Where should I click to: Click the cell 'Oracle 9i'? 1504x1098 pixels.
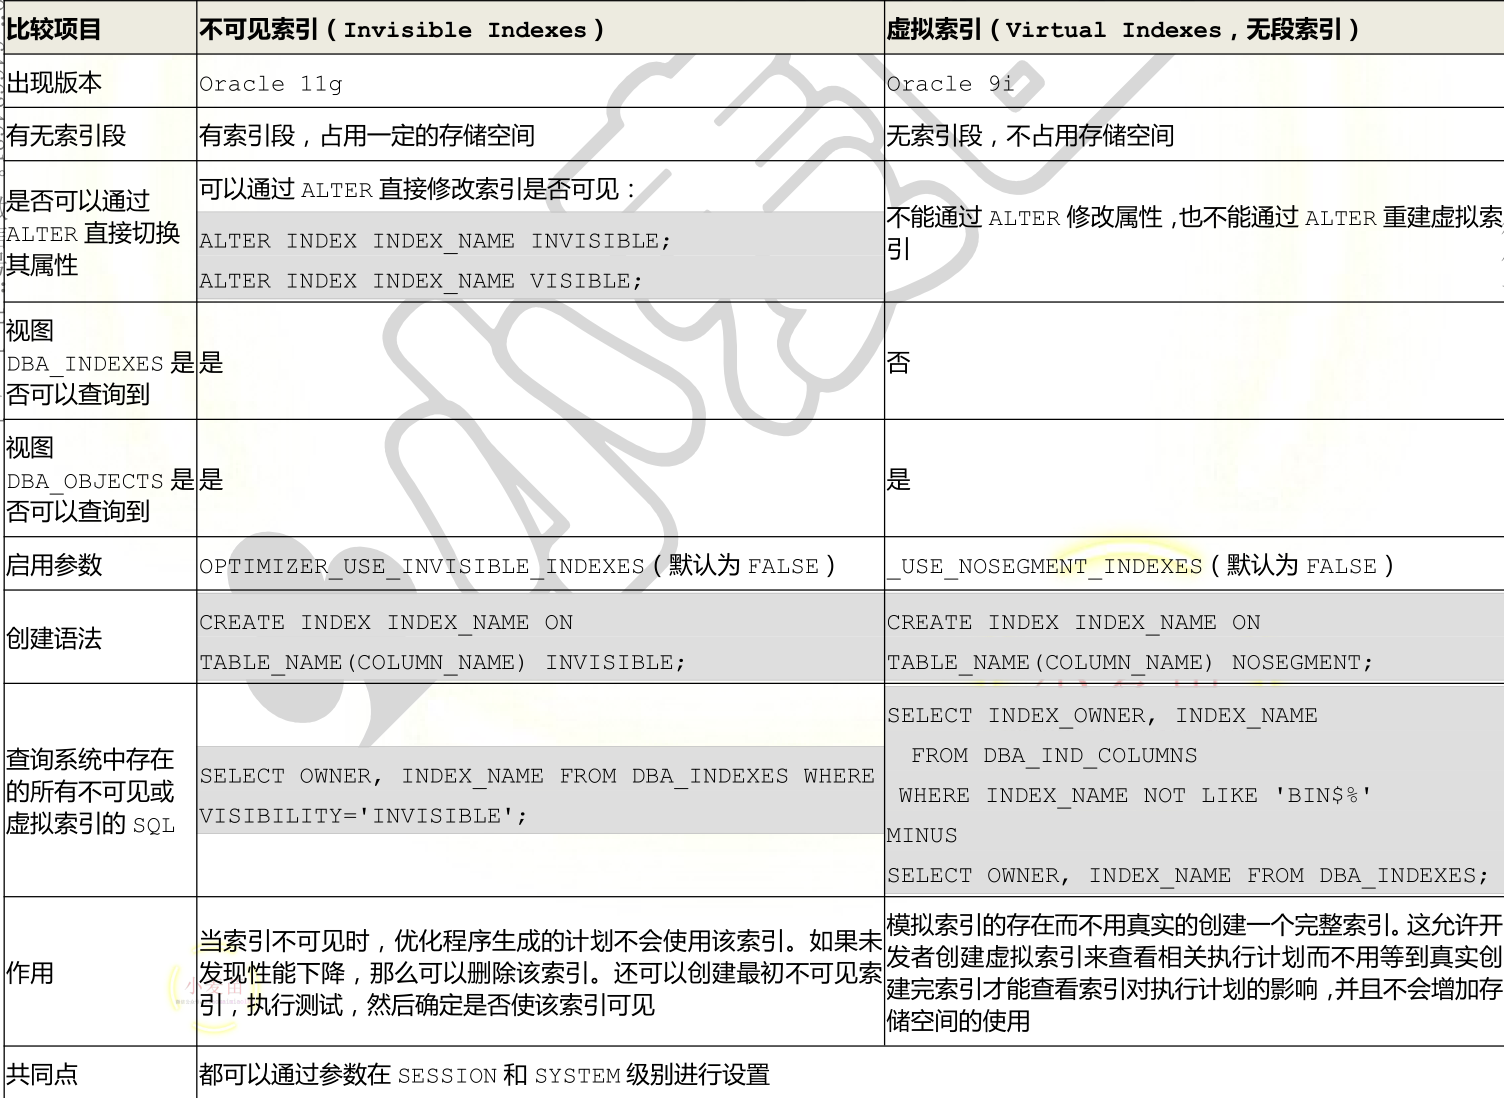coord(950,84)
